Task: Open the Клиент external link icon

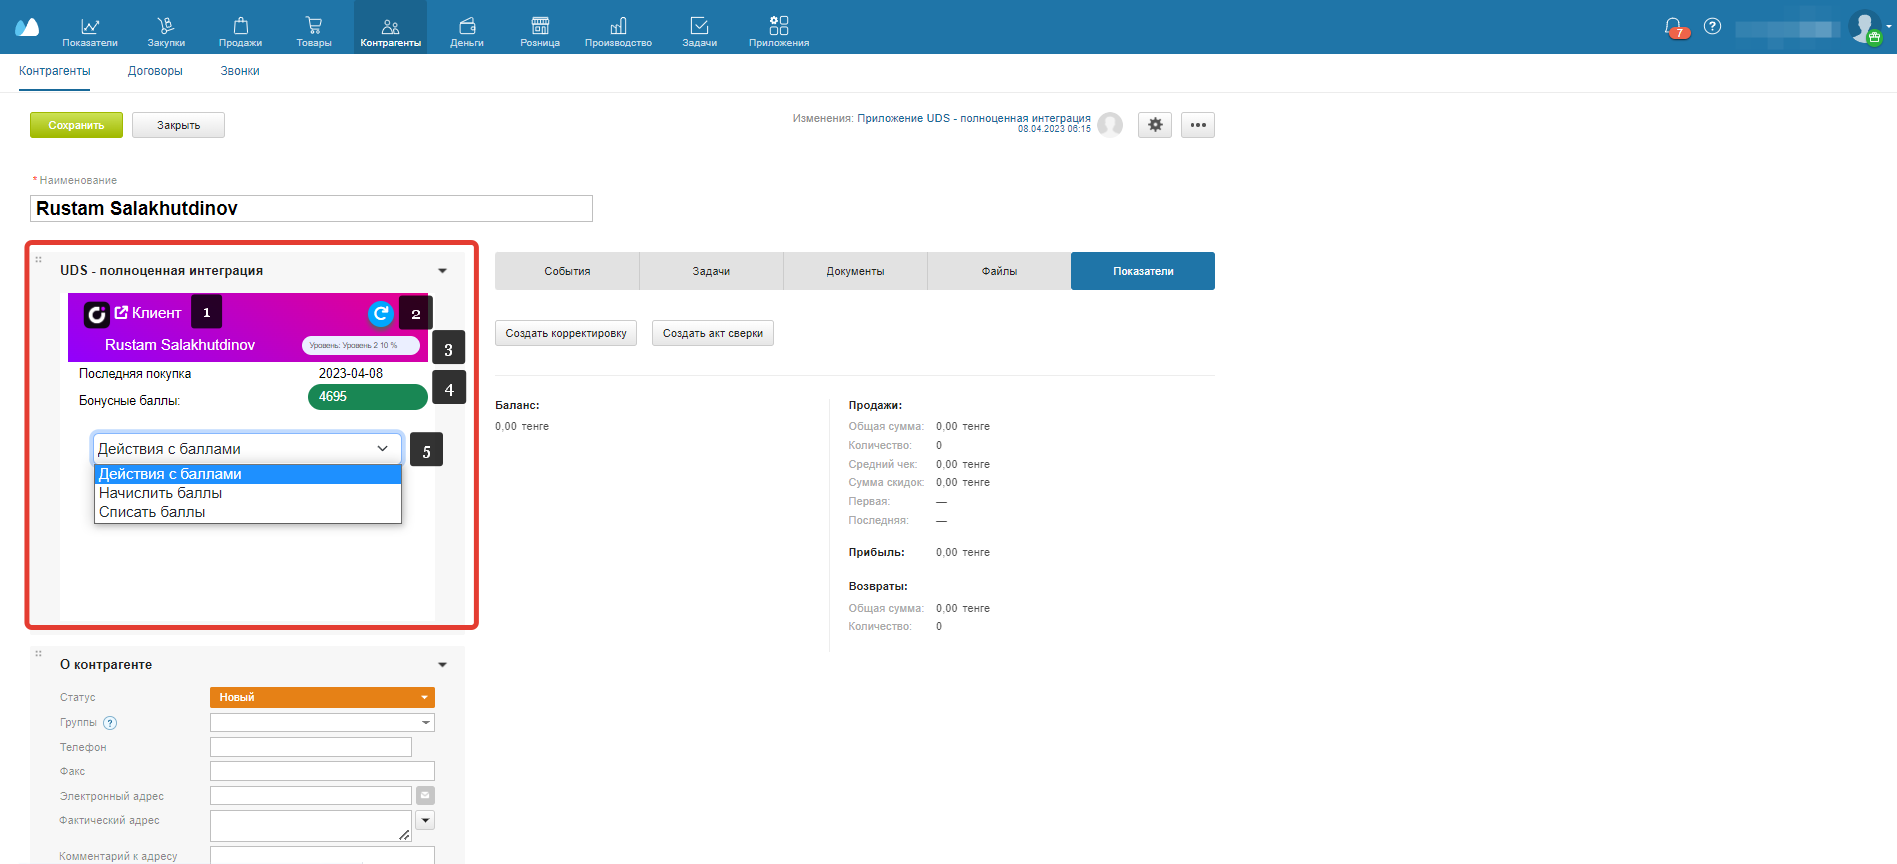Action: tap(121, 313)
